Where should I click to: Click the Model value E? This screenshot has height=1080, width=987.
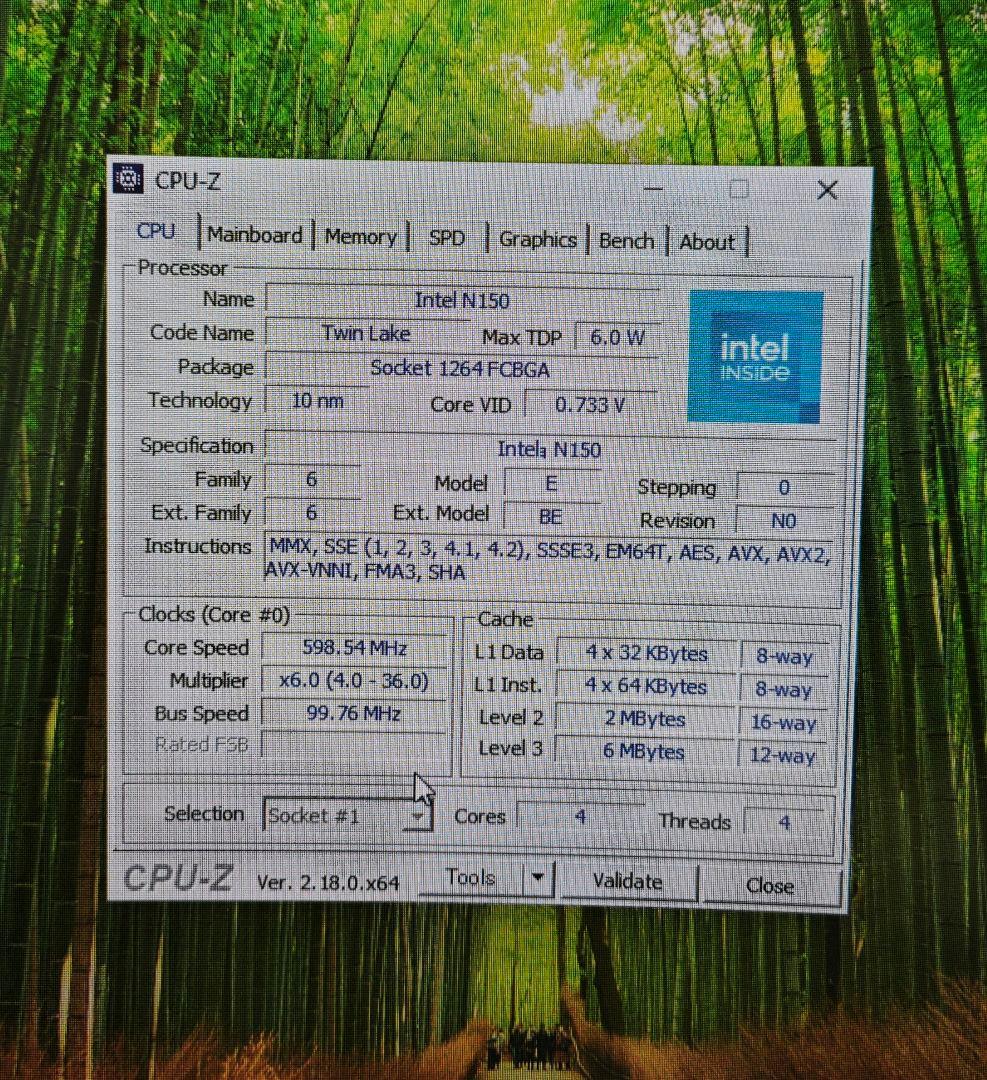click(551, 484)
